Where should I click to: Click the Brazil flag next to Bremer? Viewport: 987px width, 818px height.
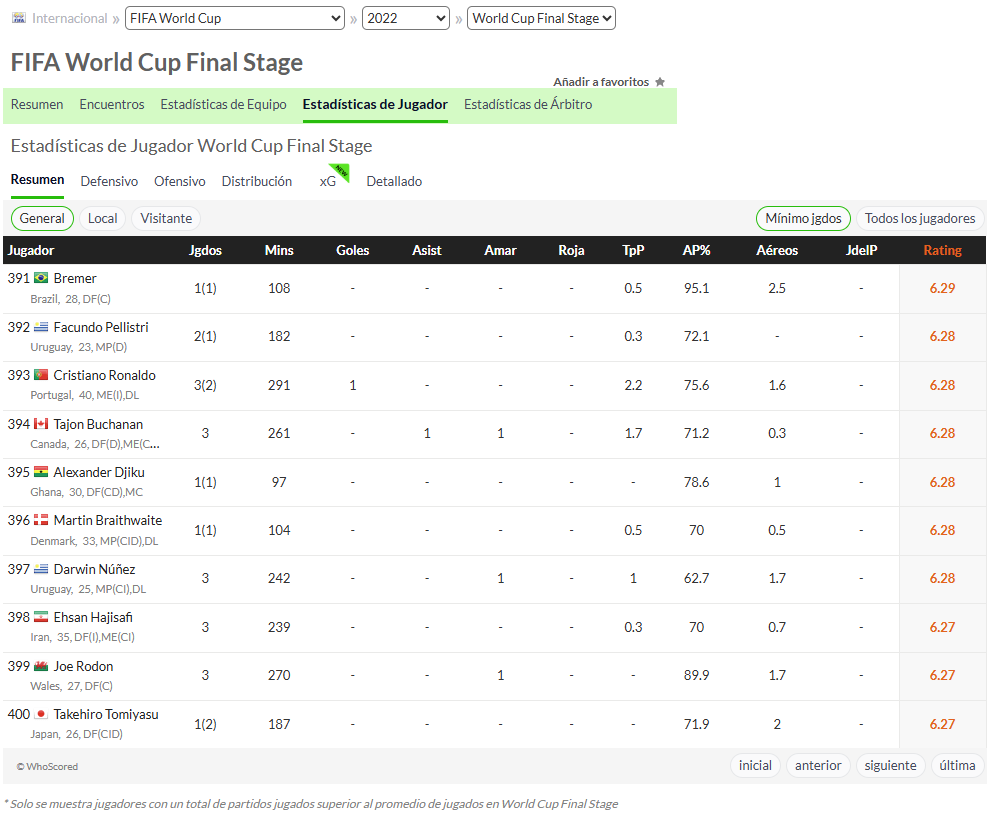click(x=41, y=277)
